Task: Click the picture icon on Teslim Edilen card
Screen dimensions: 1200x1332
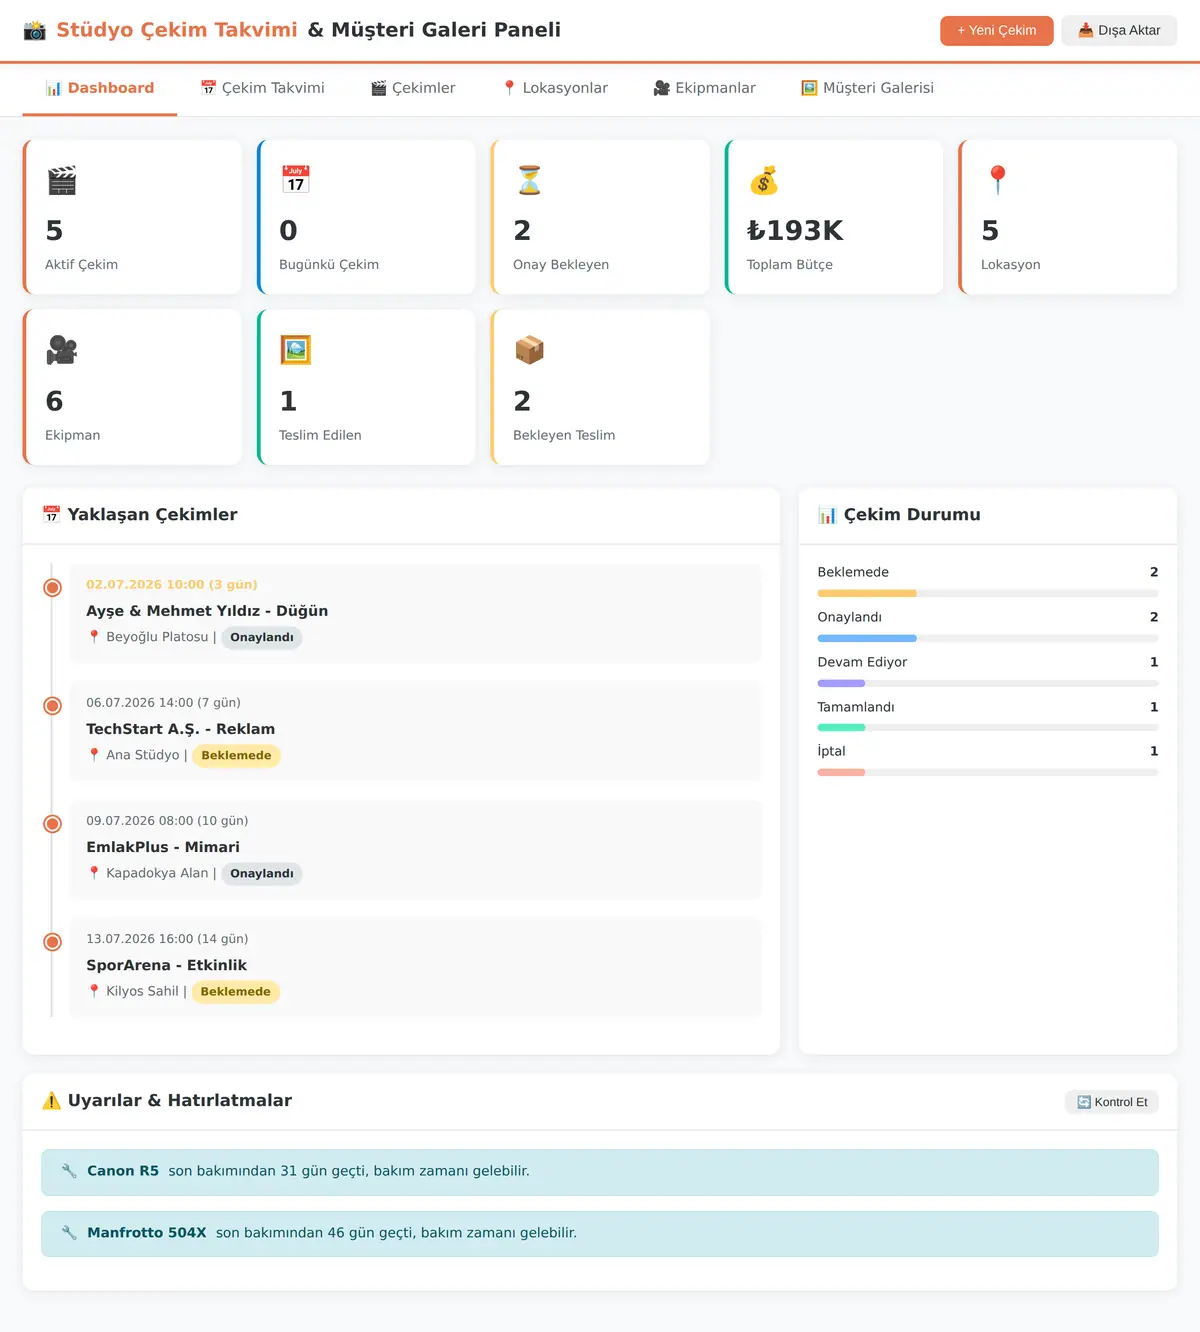Action: tap(296, 350)
